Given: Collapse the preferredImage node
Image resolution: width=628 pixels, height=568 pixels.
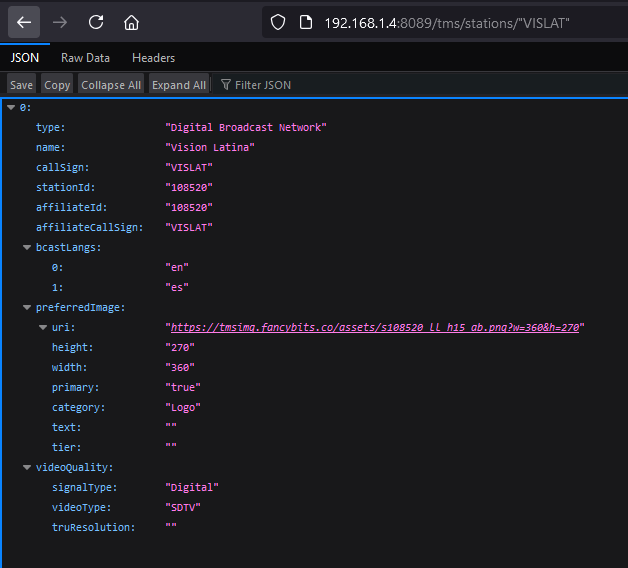Looking at the screenshot, I should (26, 307).
